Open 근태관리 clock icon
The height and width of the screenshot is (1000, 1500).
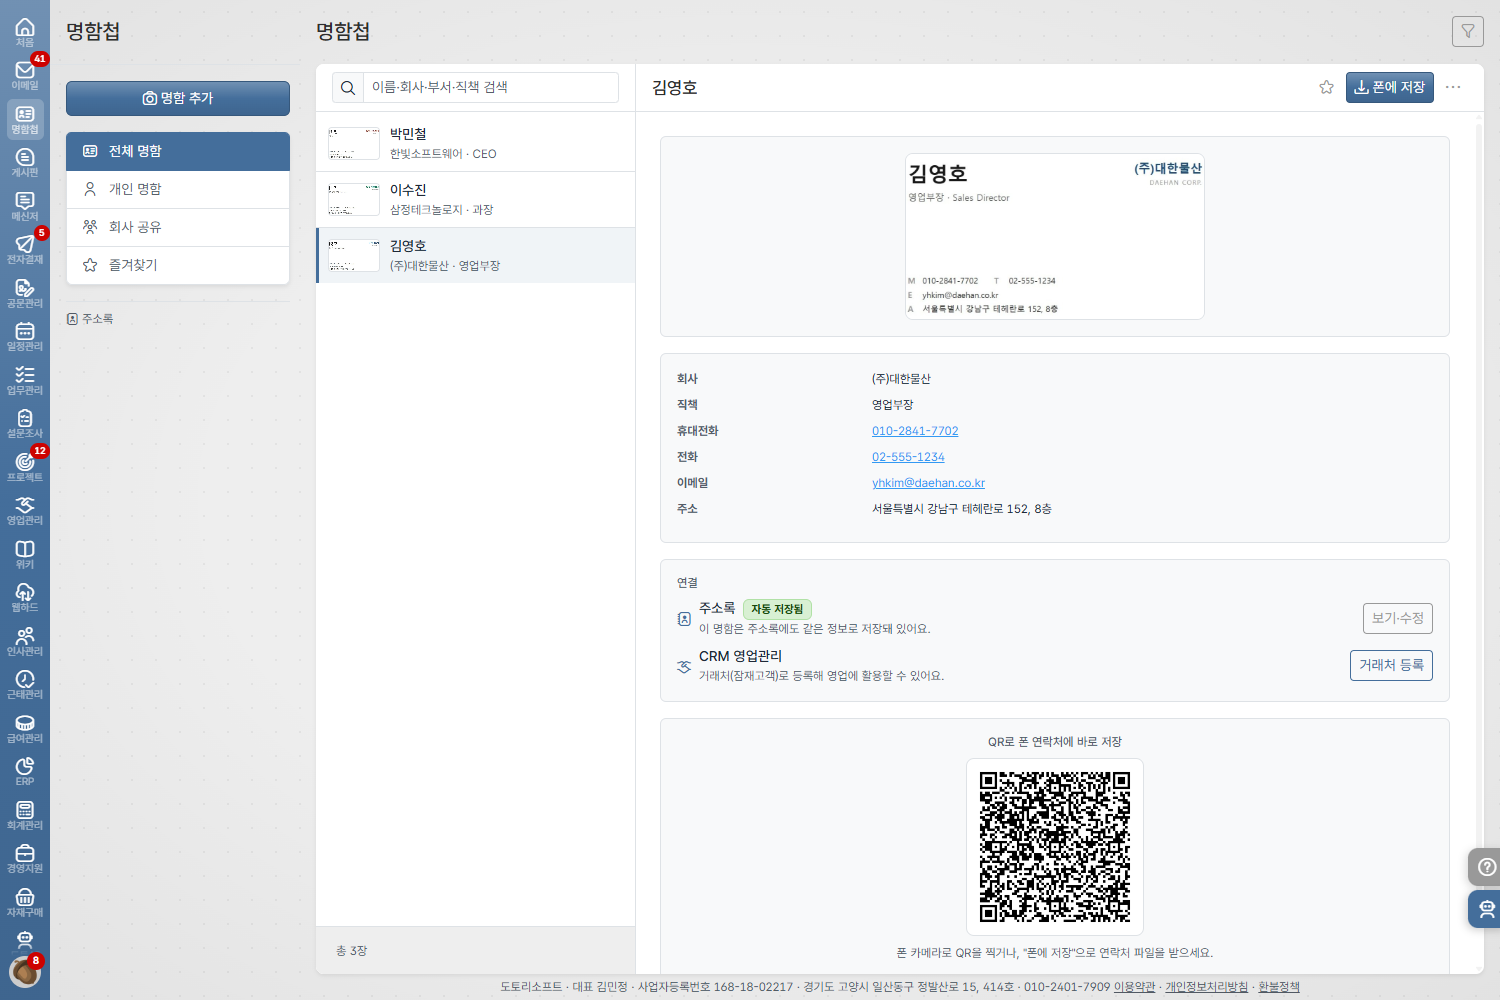coord(25,684)
